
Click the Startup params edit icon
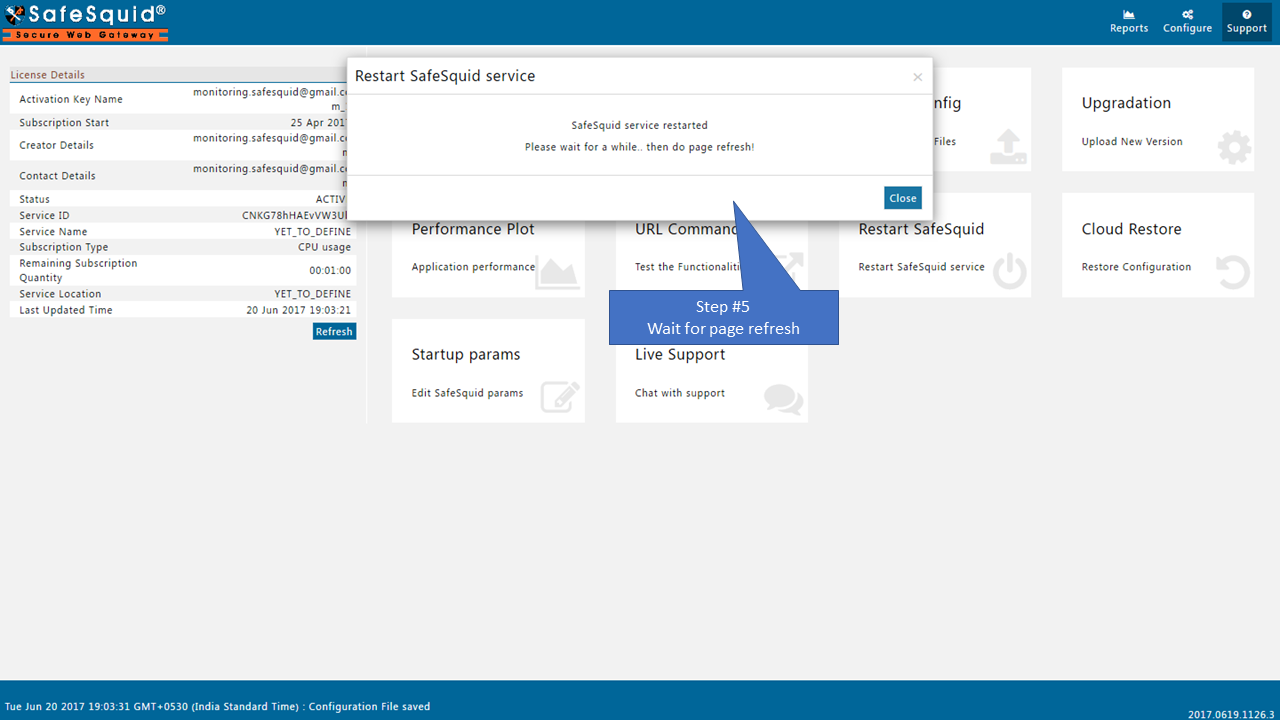click(560, 397)
